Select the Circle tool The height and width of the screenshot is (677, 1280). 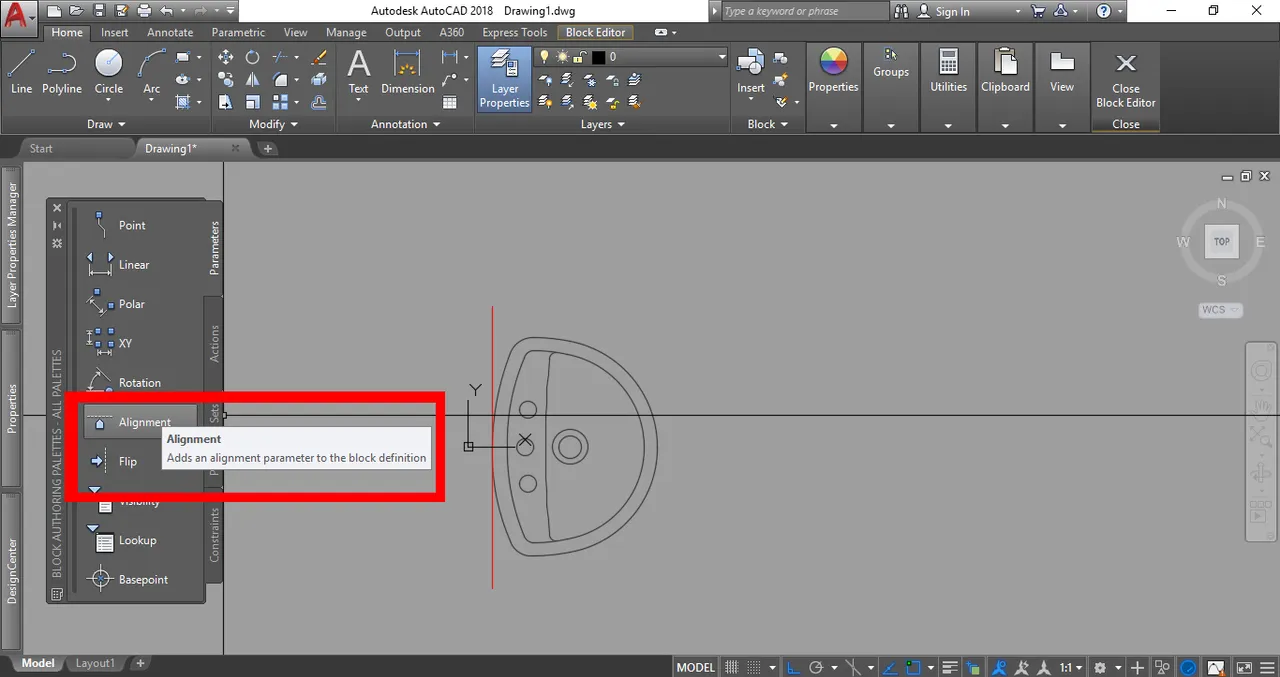tap(109, 73)
